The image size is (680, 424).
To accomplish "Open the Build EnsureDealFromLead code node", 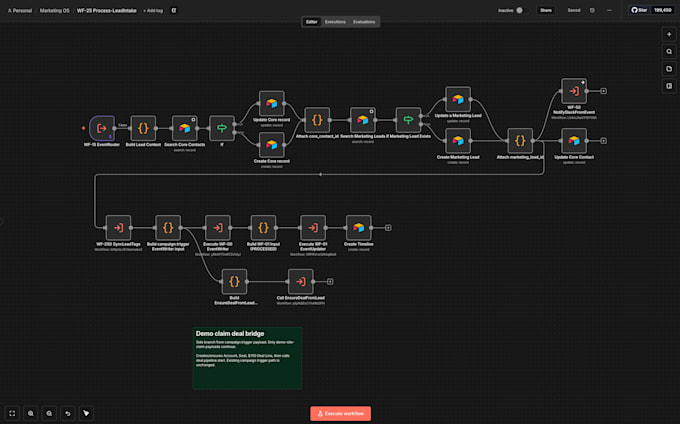I will click(234, 281).
